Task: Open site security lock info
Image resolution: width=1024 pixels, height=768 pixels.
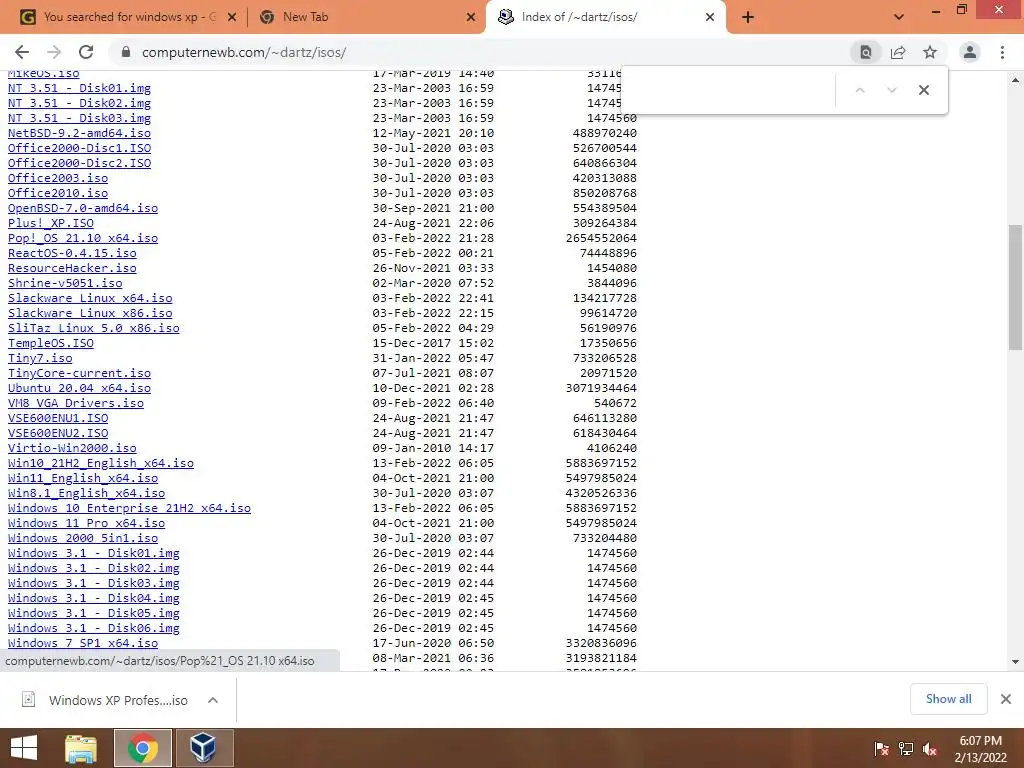Action: [126, 52]
